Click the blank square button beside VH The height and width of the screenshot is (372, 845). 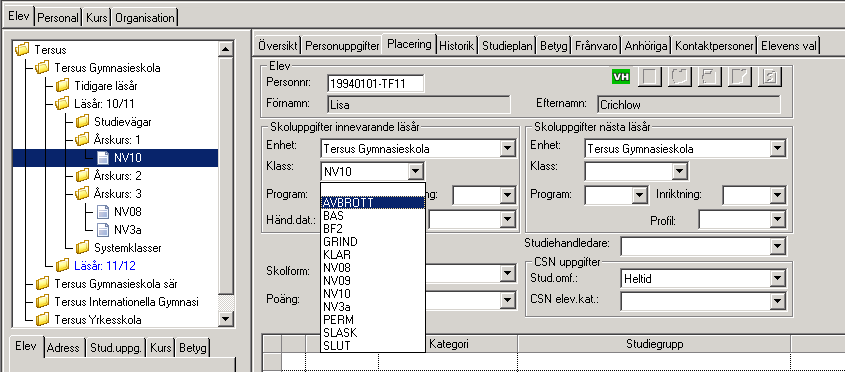pyautogui.click(x=650, y=77)
